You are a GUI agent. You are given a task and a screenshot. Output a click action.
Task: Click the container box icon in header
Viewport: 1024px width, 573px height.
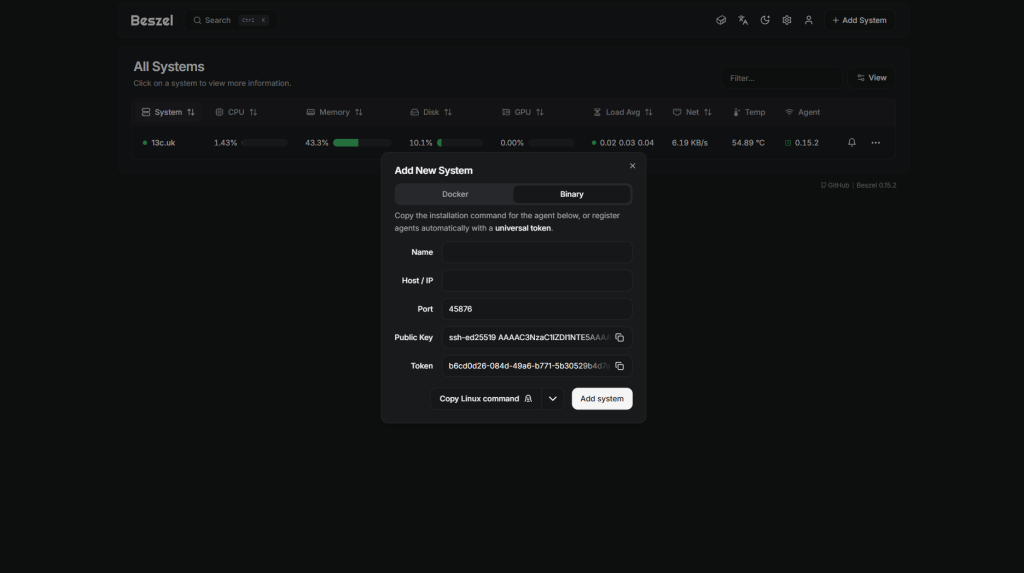coord(721,20)
